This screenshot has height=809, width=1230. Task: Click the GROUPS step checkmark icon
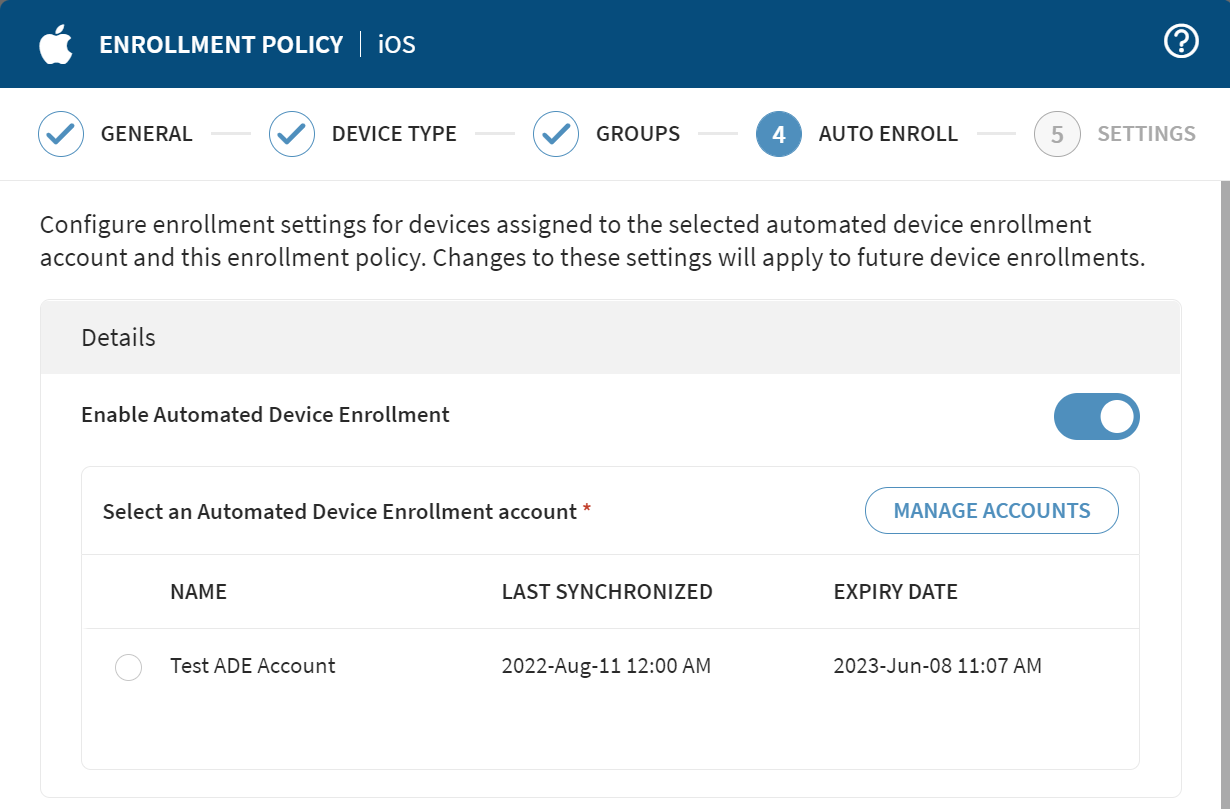tap(556, 134)
